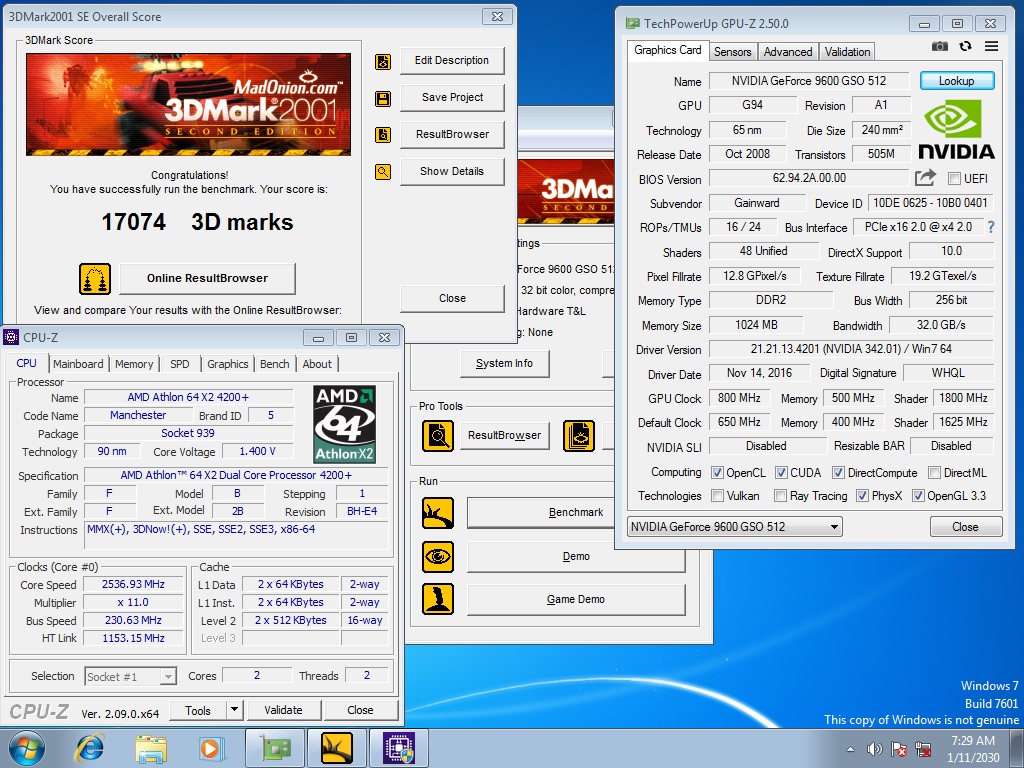Click the Show Details button
The height and width of the screenshot is (768, 1024).
point(452,171)
